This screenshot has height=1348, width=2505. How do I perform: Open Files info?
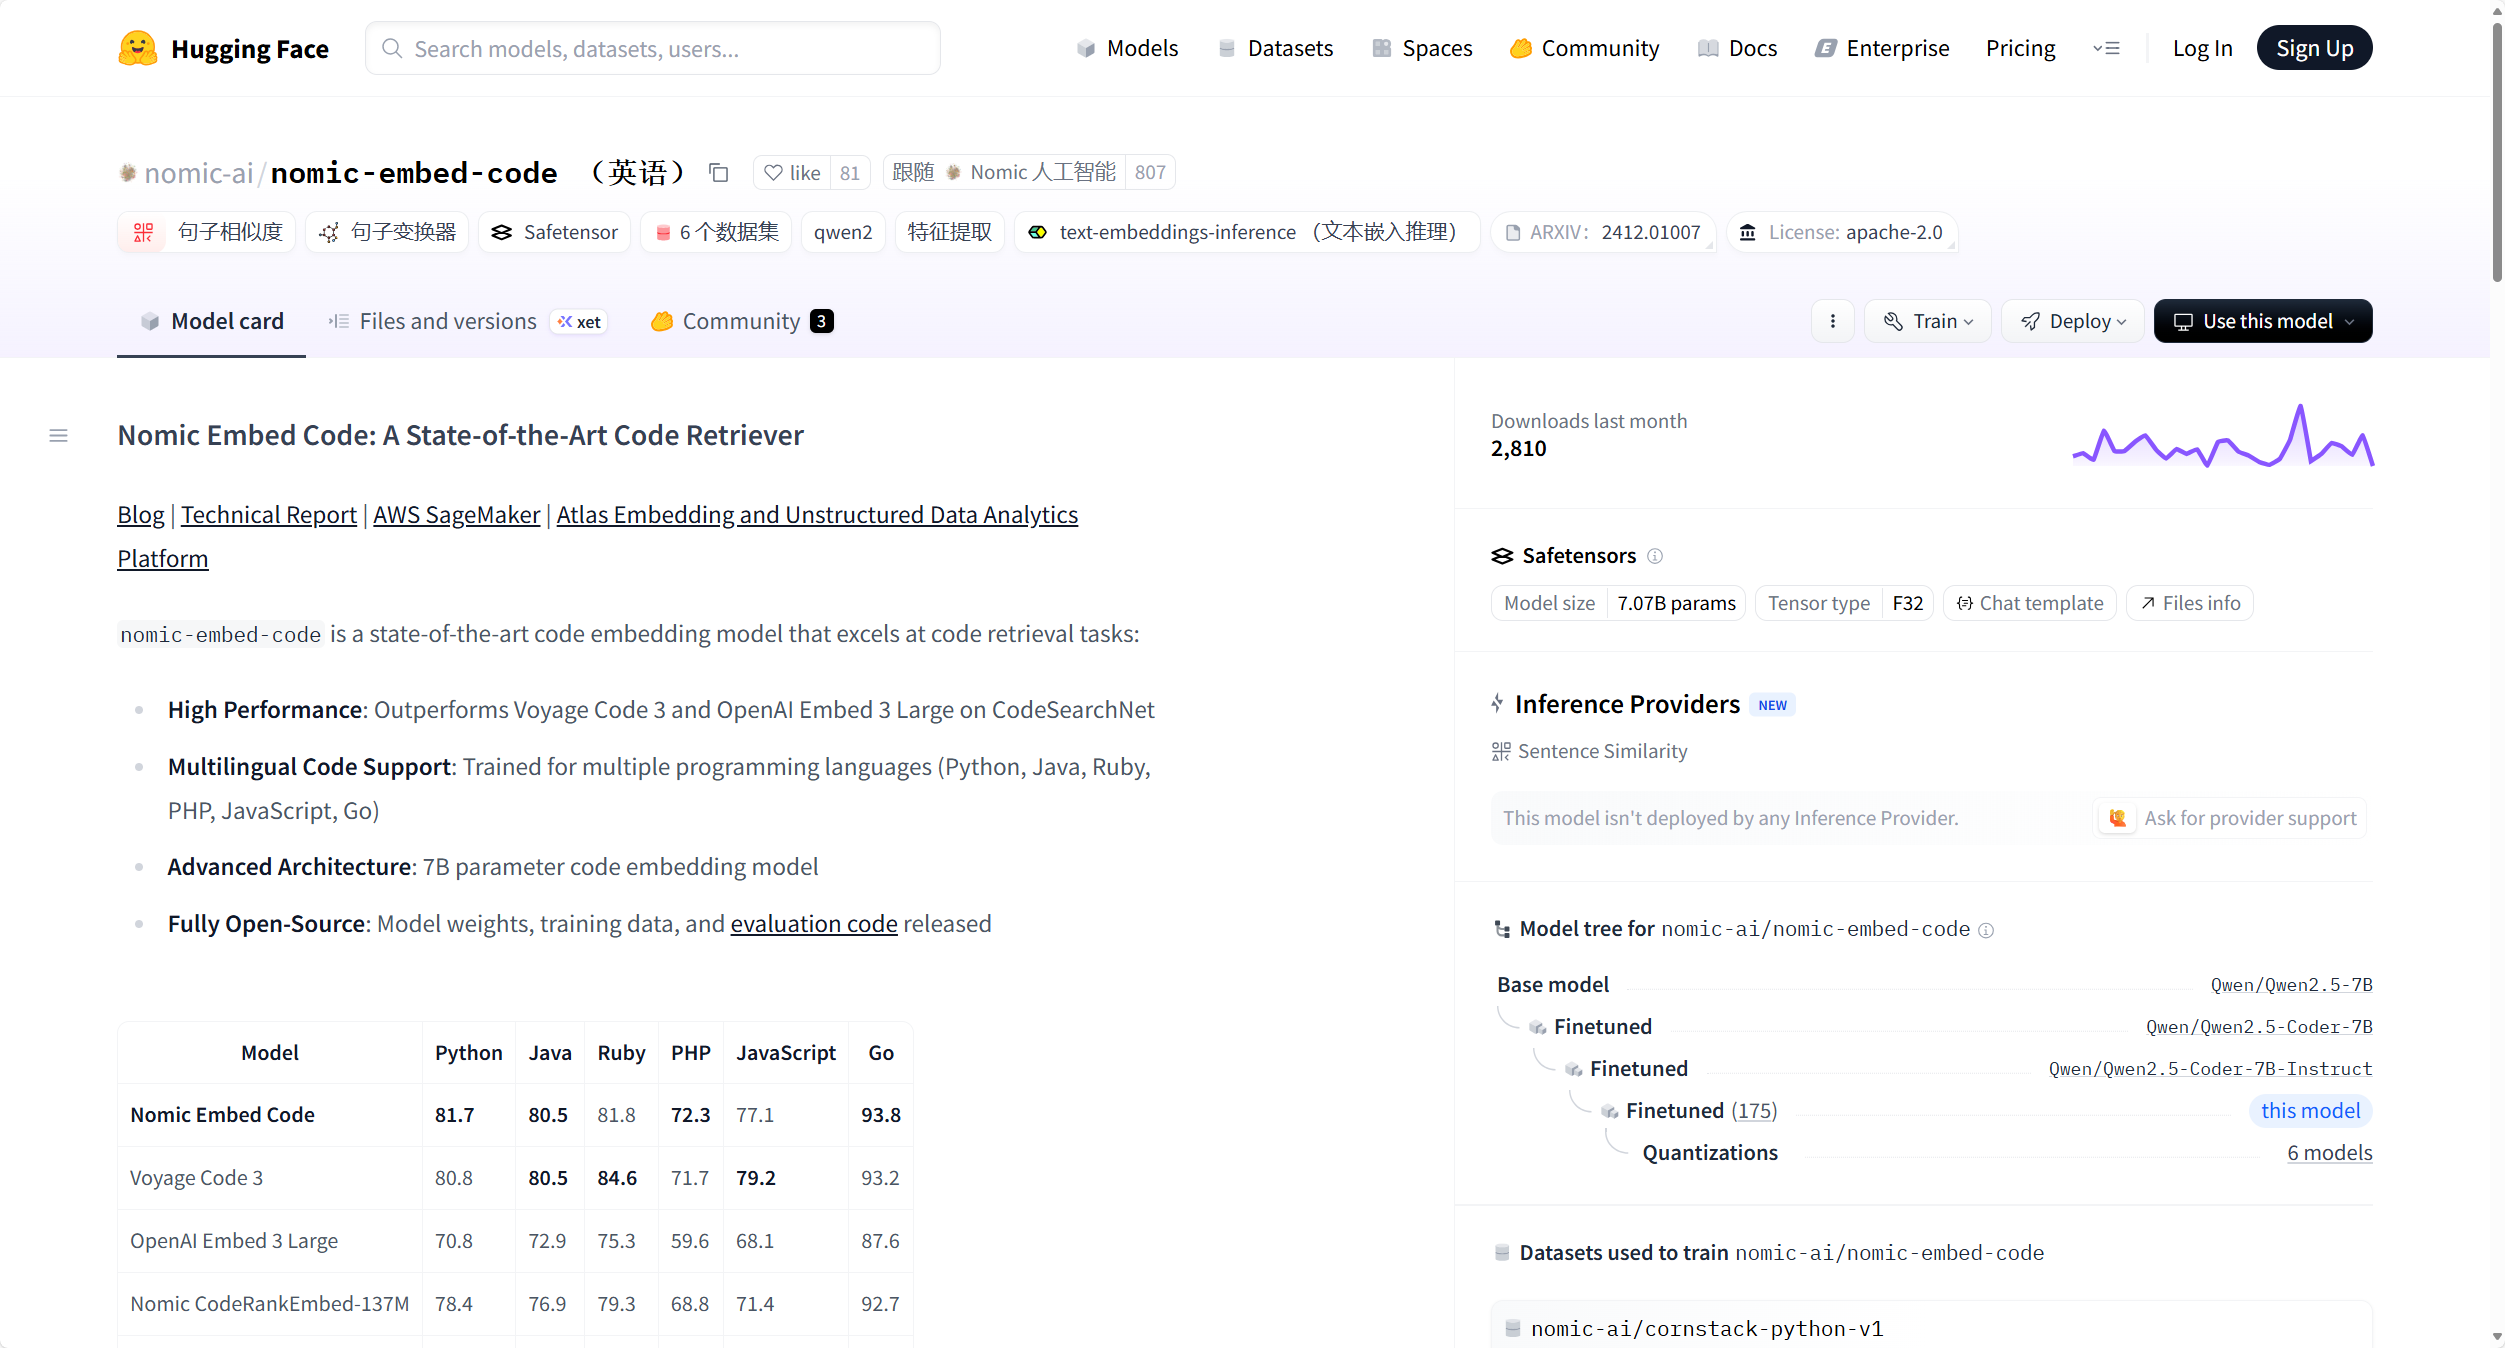click(2190, 603)
